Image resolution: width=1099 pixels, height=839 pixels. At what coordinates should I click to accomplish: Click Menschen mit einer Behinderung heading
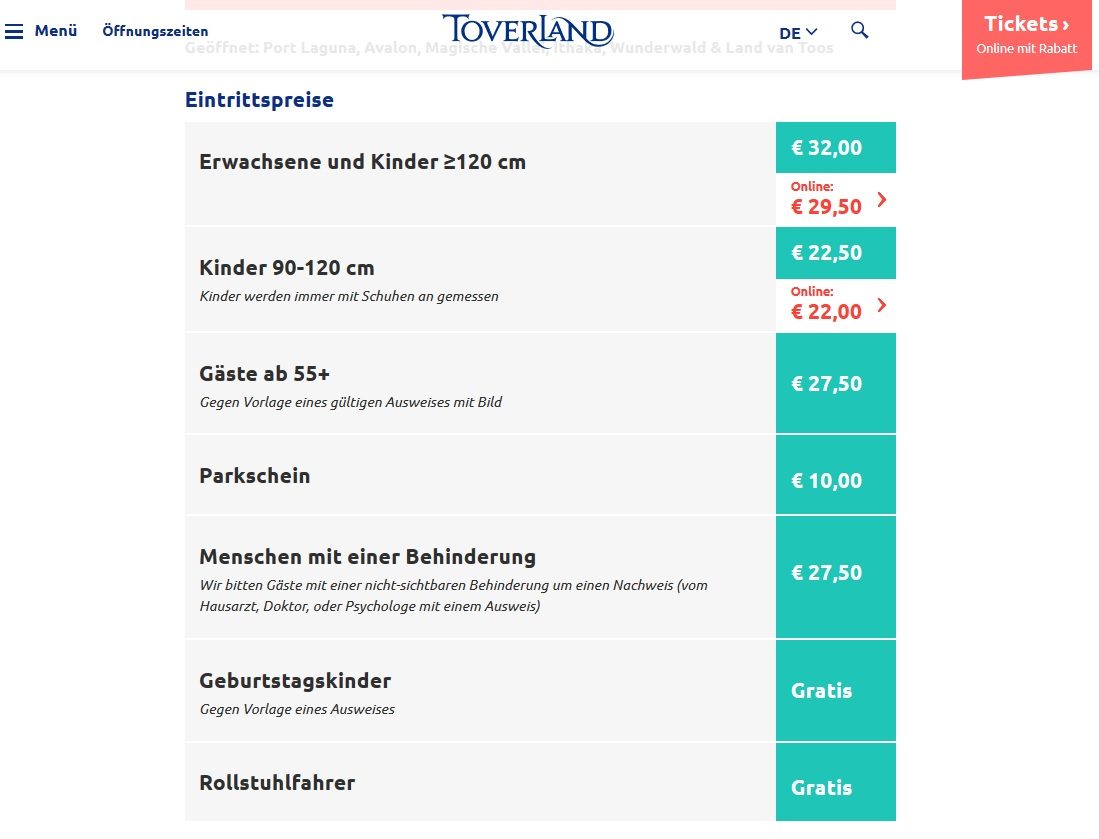(x=367, y=557)
